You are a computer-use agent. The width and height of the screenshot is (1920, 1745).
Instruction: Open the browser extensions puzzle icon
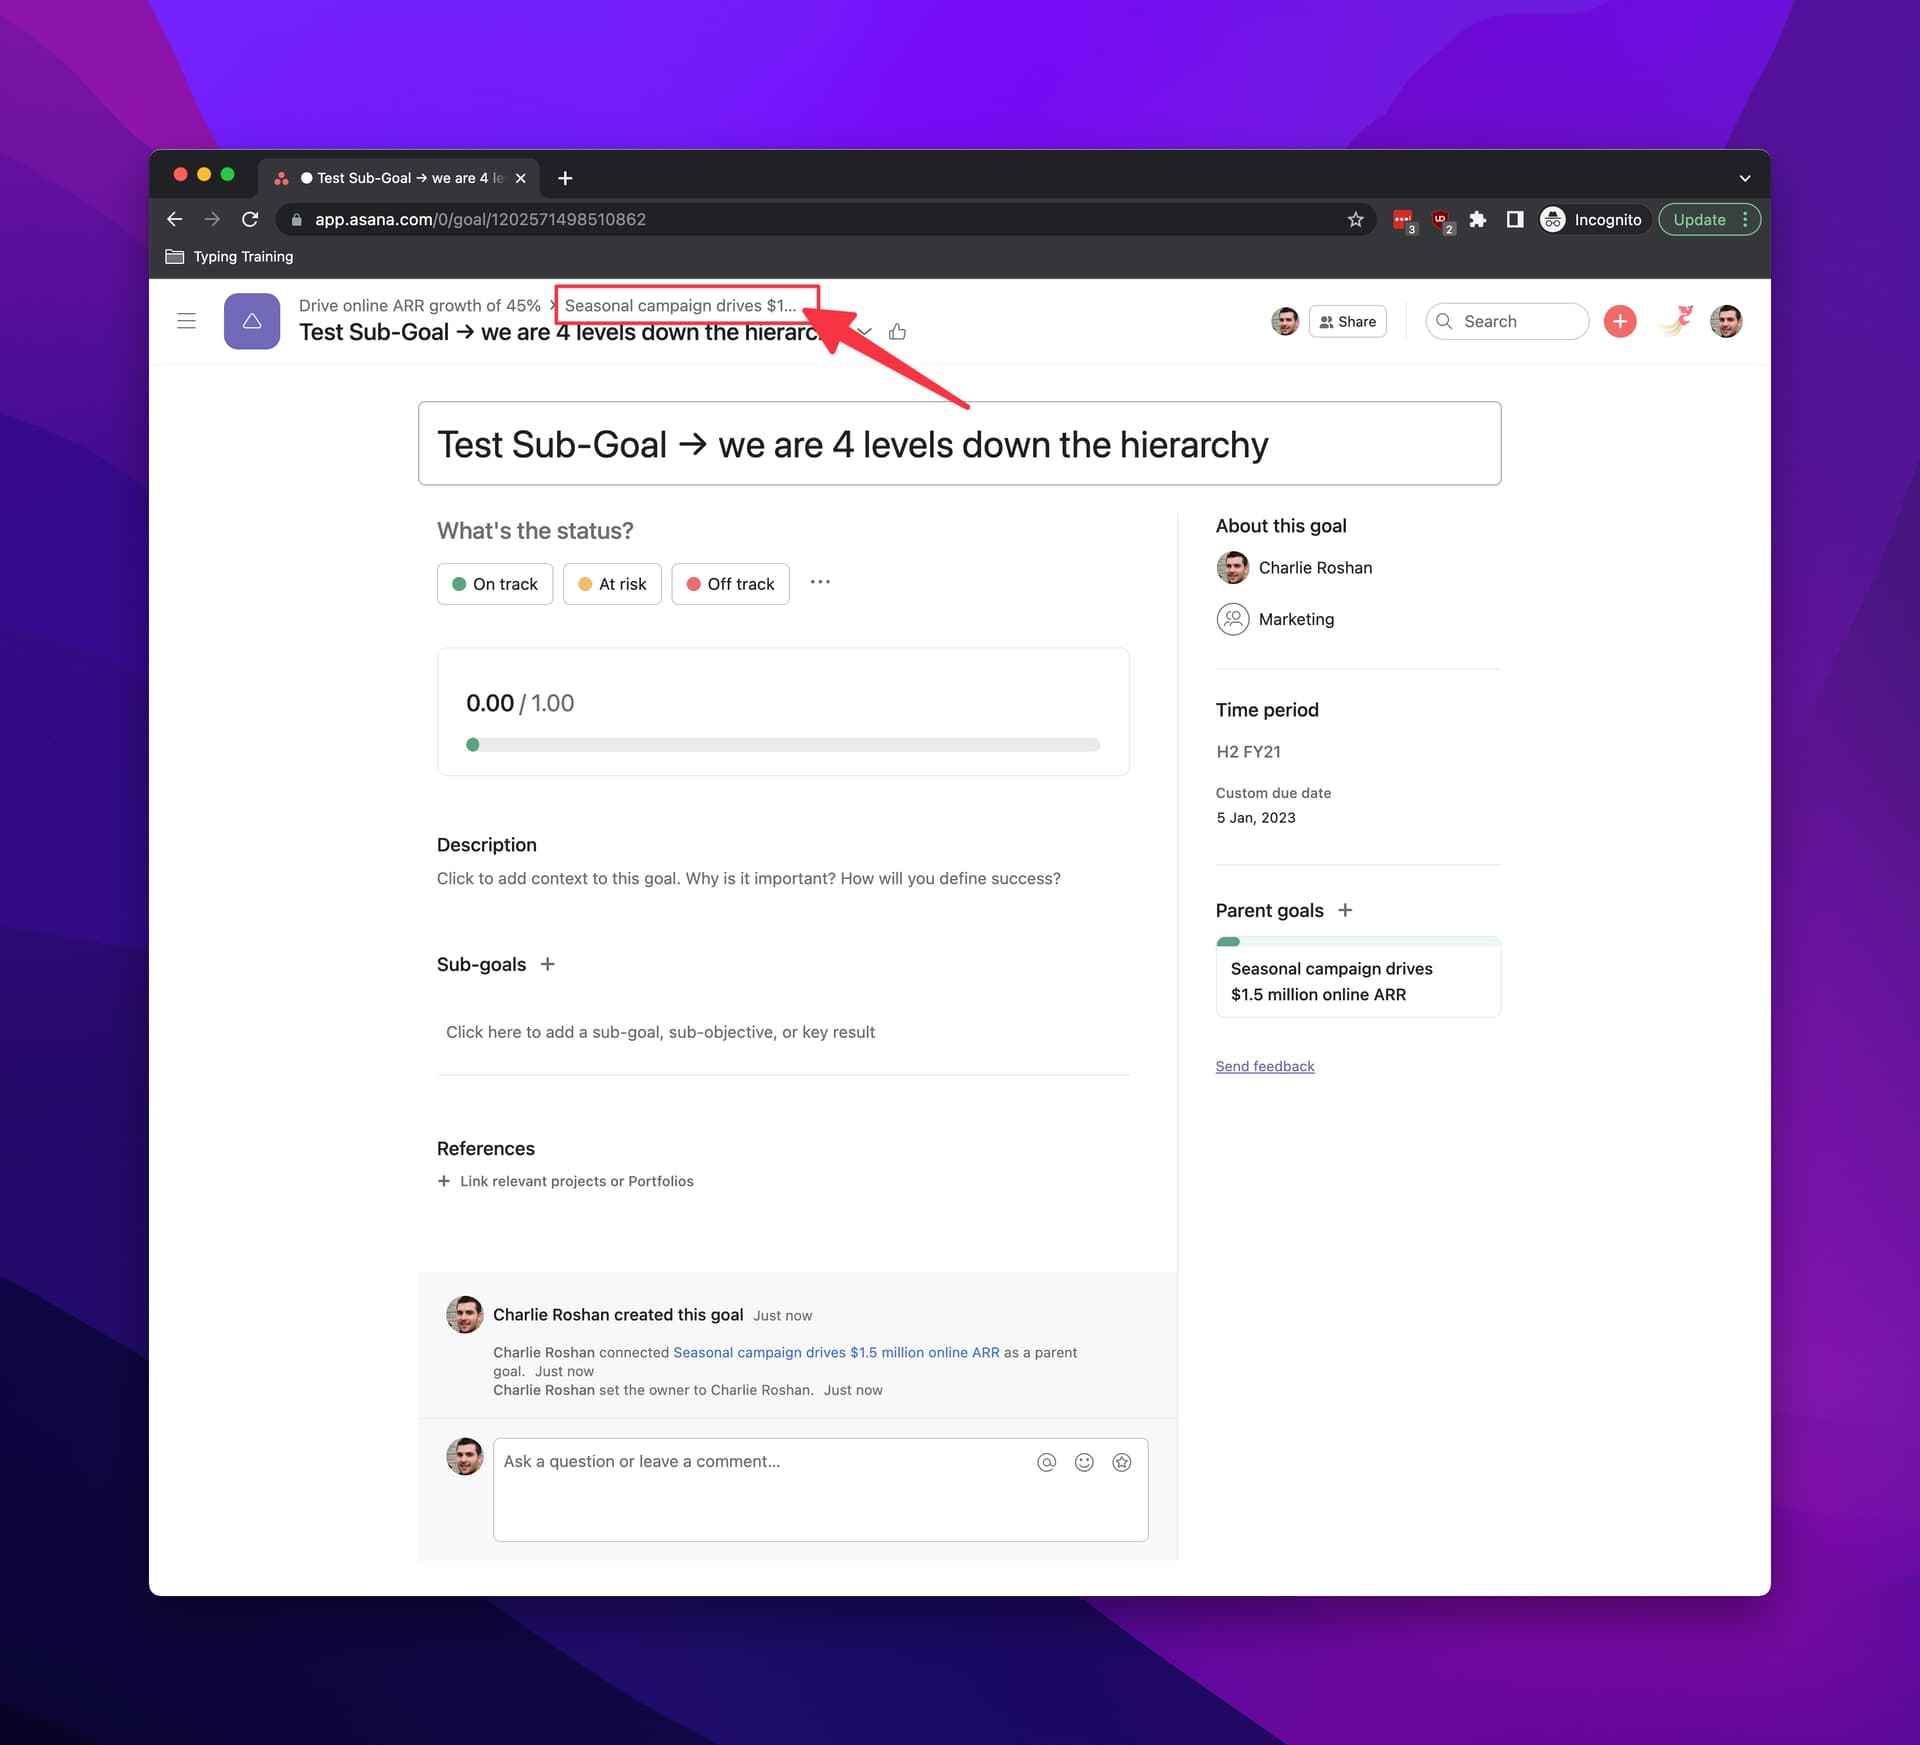(1477, 219)
